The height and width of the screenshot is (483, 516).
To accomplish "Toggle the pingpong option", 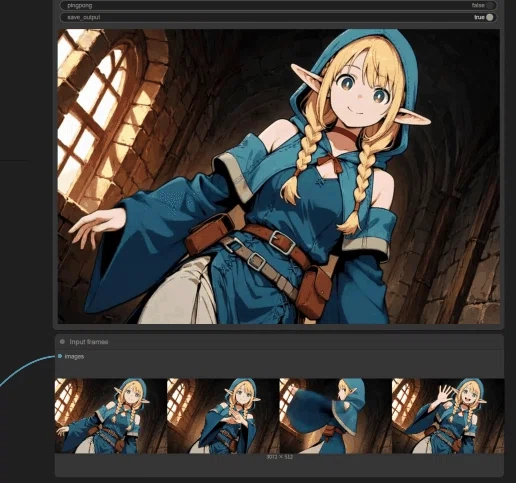I will point(278,5).
